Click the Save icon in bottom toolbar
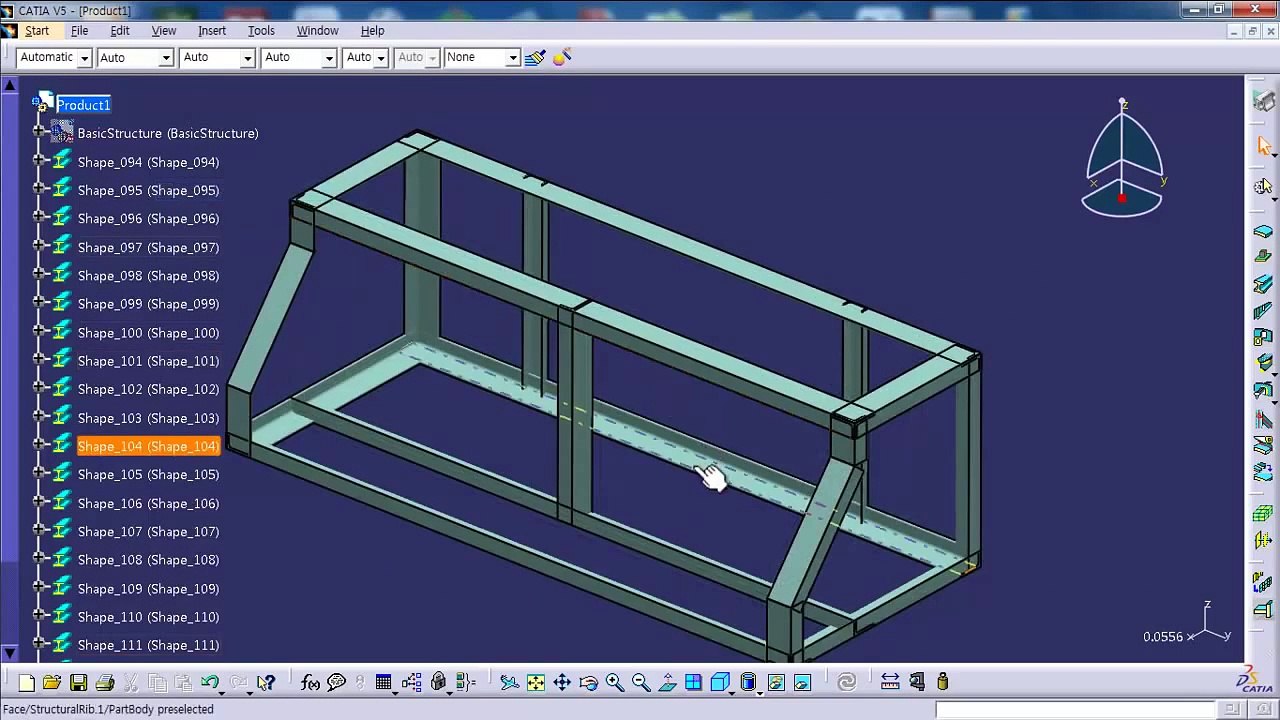This screenshot has height=720, width=1280. coord(78,683)
